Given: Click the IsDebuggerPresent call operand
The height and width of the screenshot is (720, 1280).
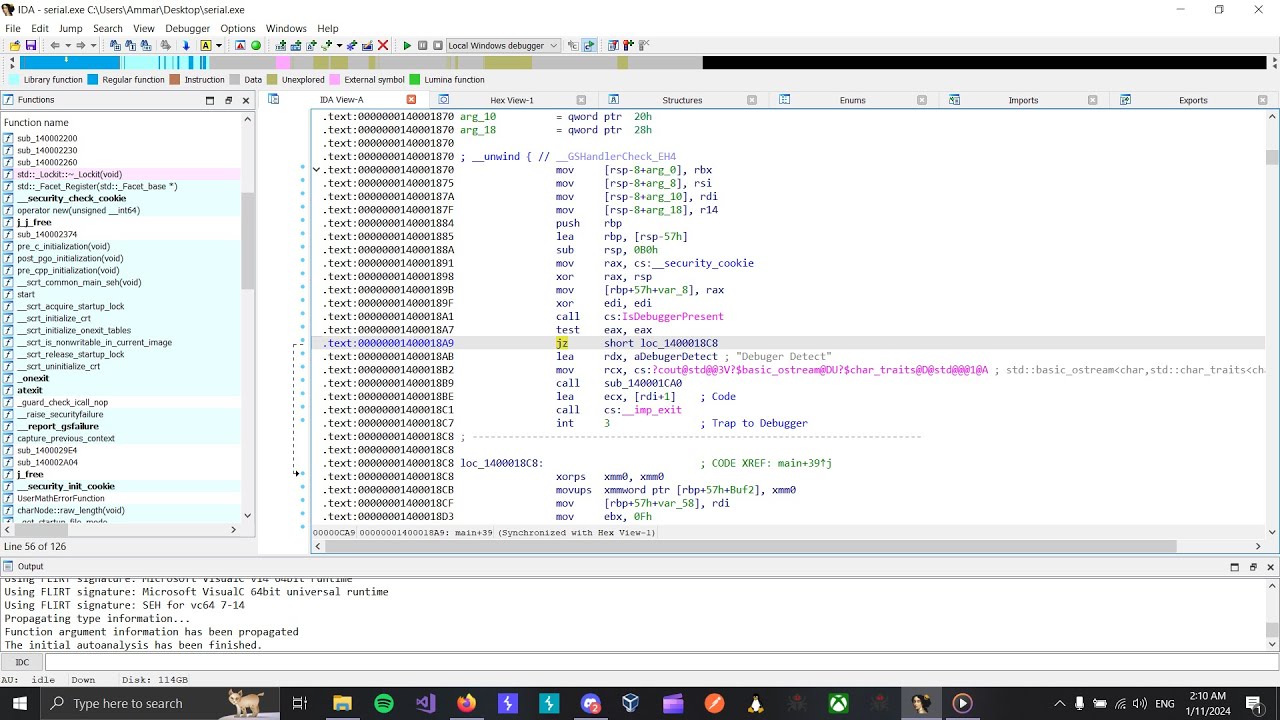Looking at the screenshot, I should 672,316.
